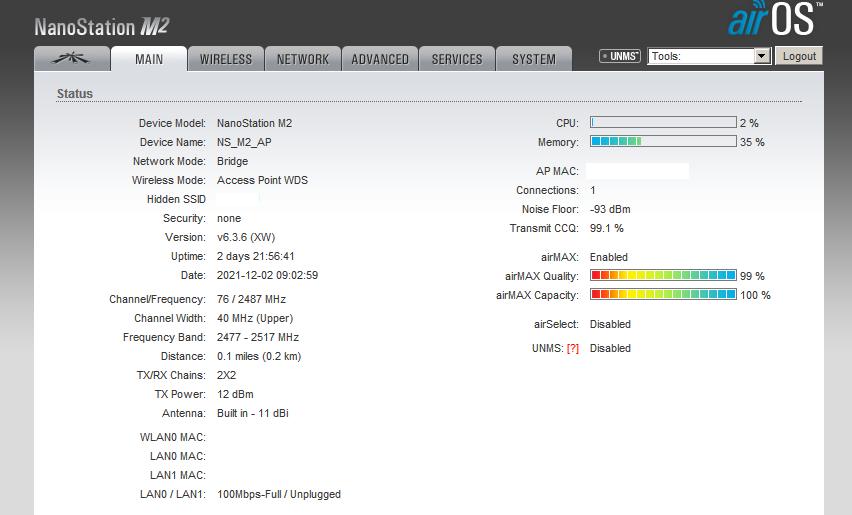Open the NETWORK tab

pos(303,59)
